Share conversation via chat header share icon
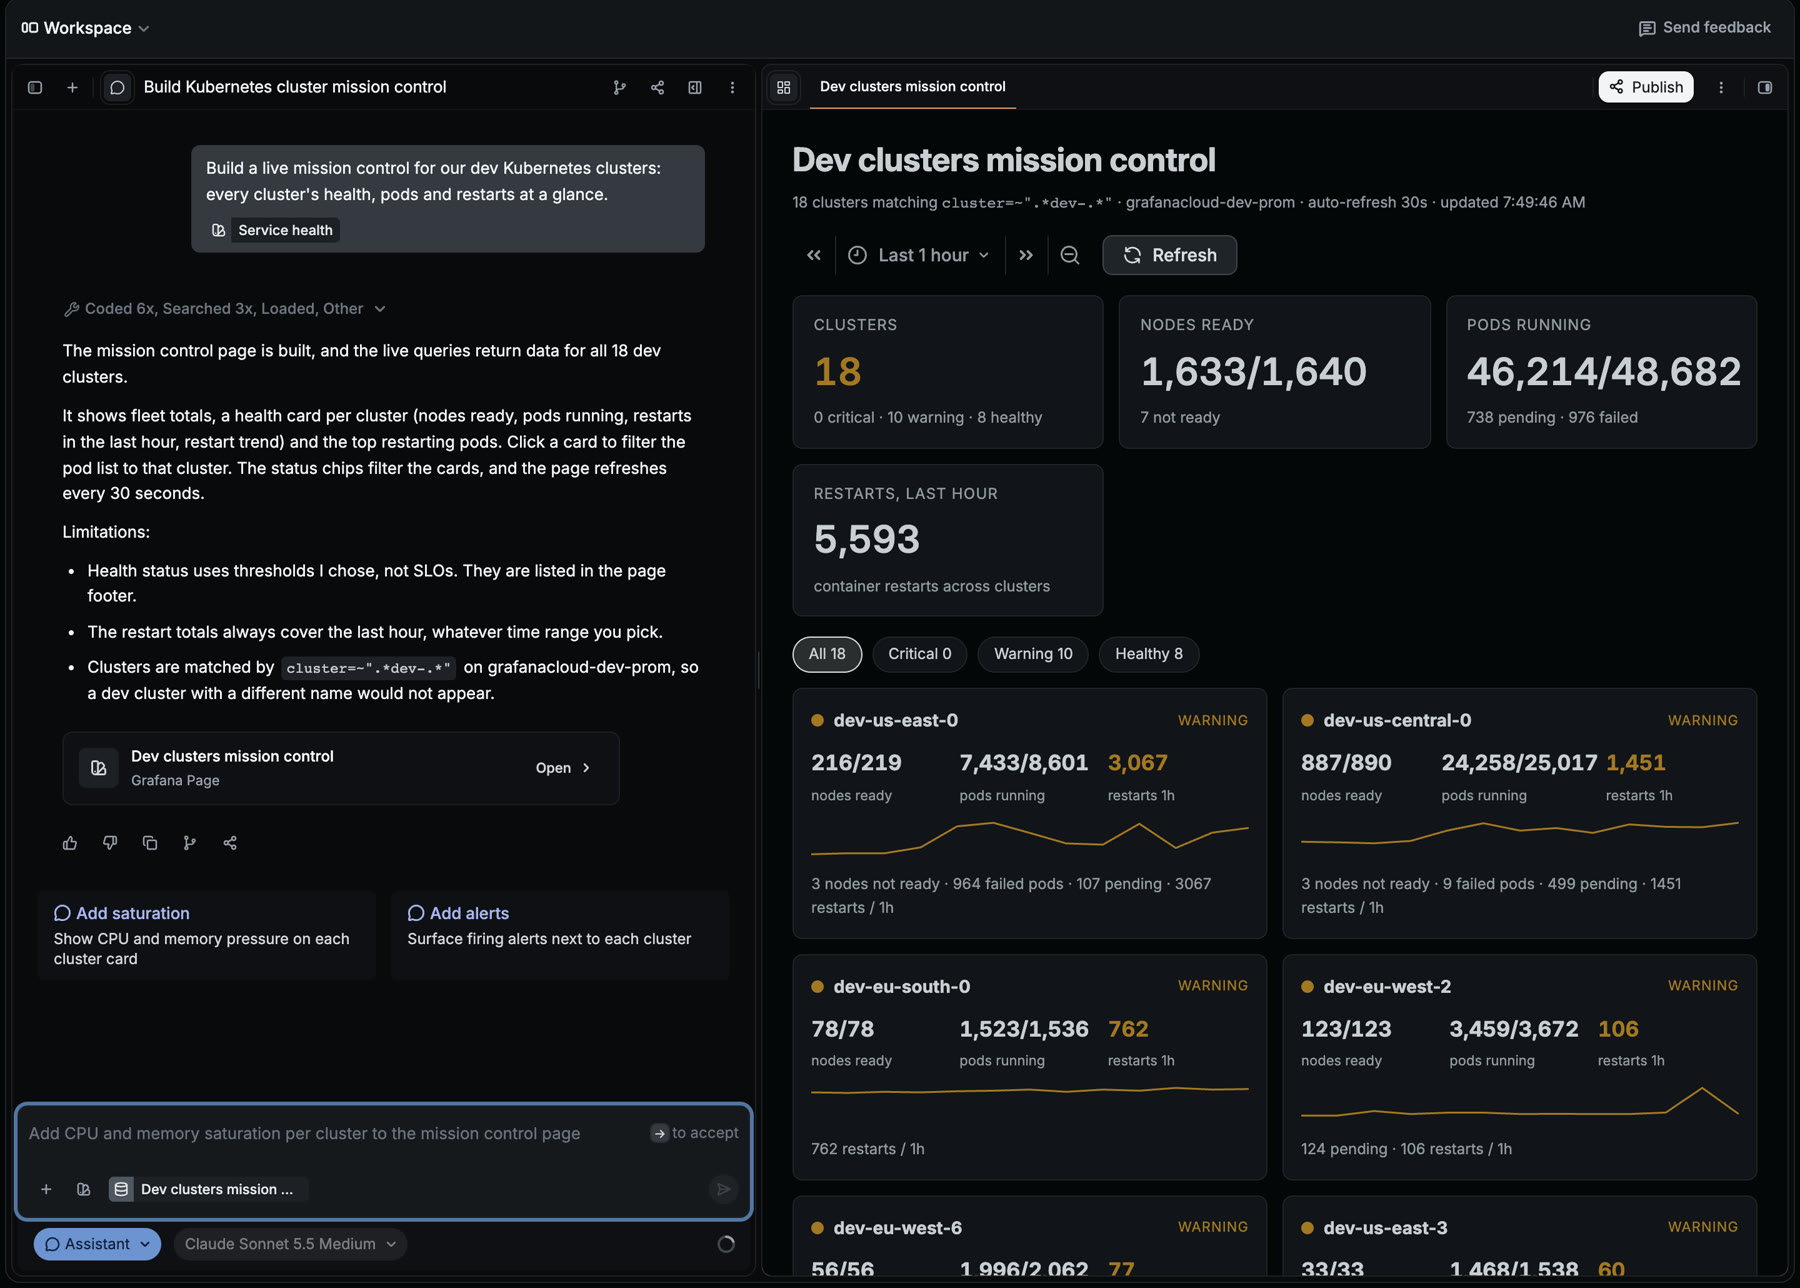The width and height of the screenshot is (1800, 1288). point(657,87)
